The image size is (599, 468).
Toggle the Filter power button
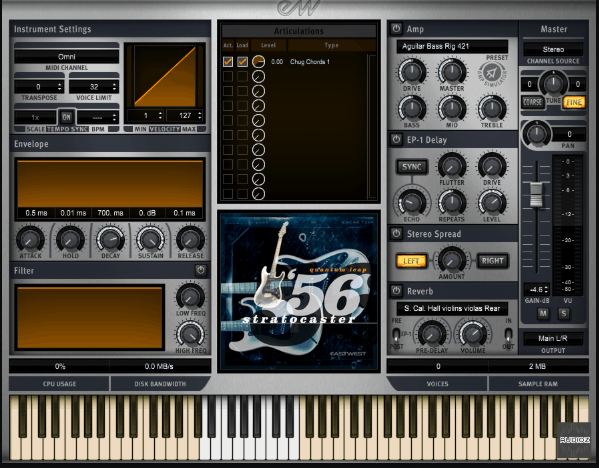point(201,270)
